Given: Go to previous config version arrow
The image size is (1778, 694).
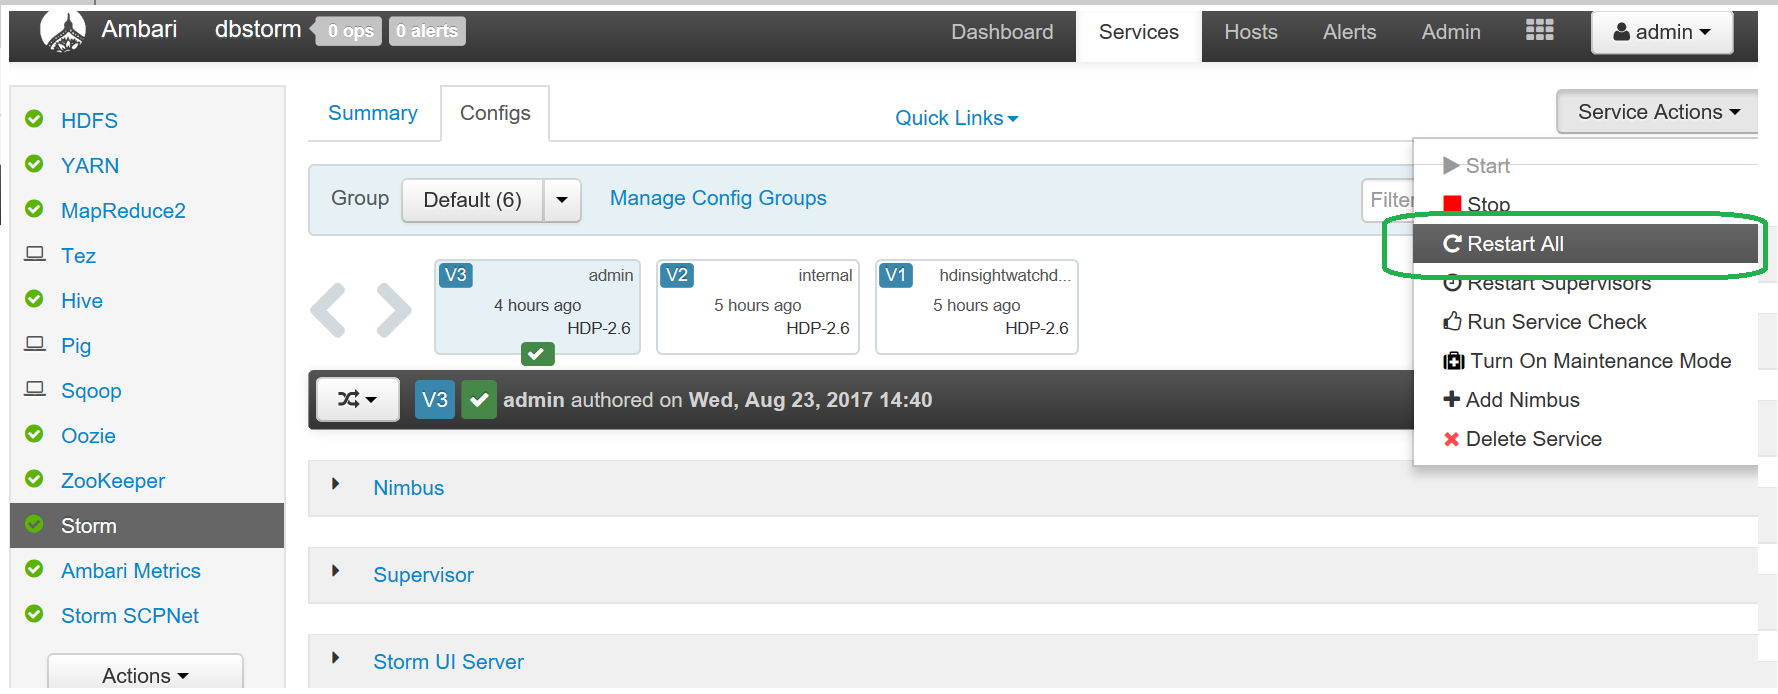Looking at the screenshot, I should [x=329, y=310].
